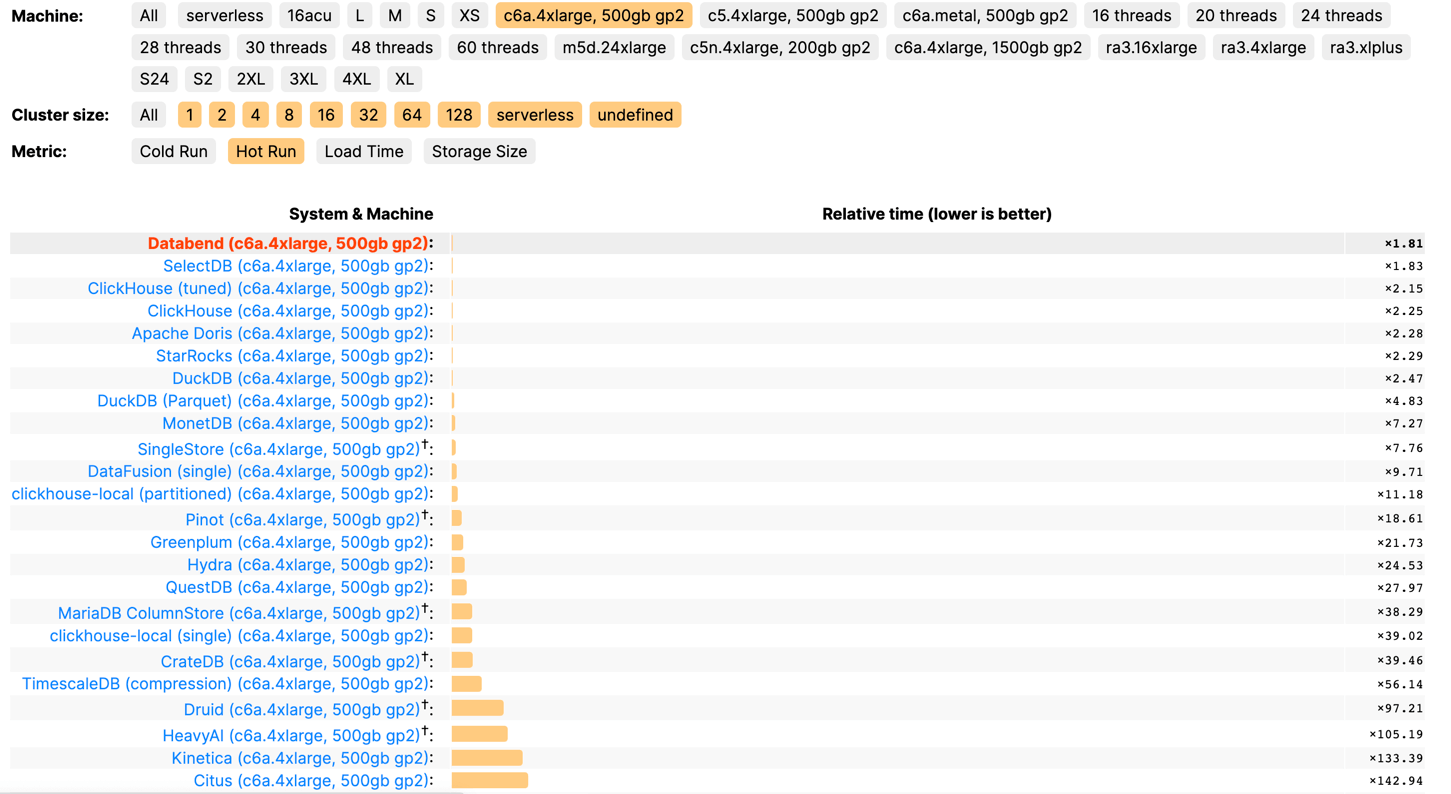Click the Kinetica relative time bar

[x=487, y=758]
